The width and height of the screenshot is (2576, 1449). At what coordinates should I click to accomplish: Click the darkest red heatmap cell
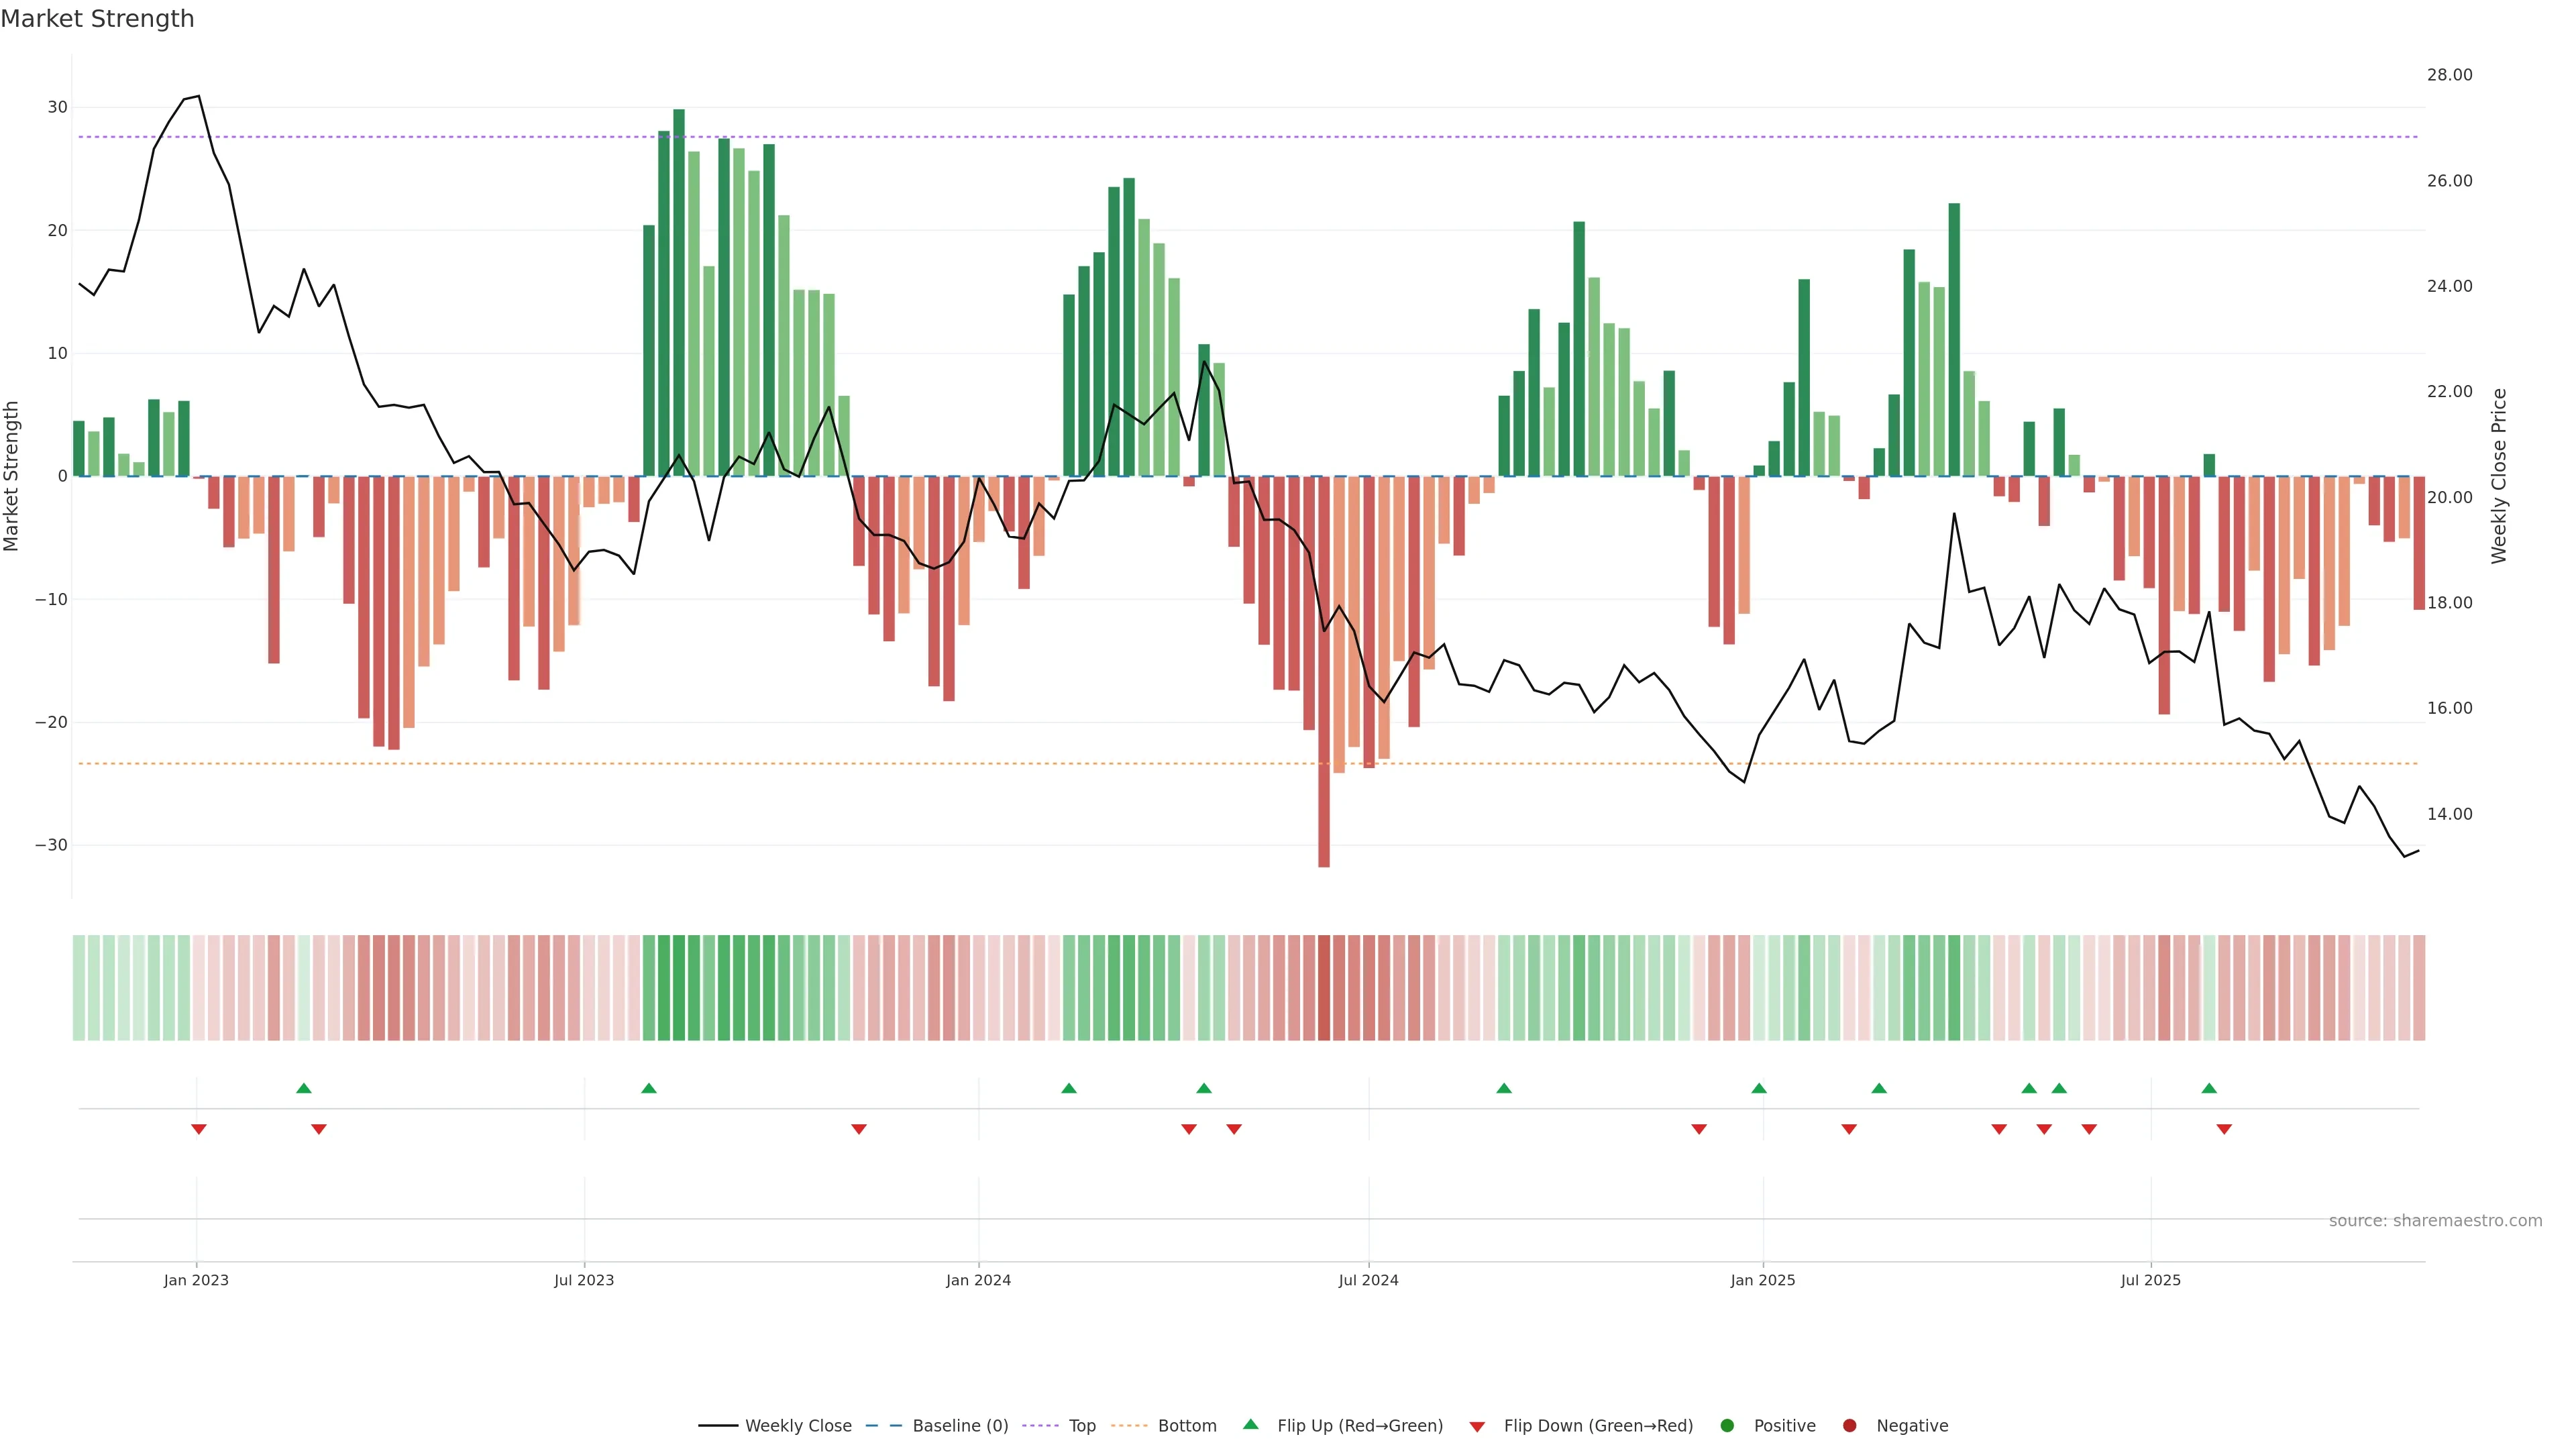point(1324,987)
